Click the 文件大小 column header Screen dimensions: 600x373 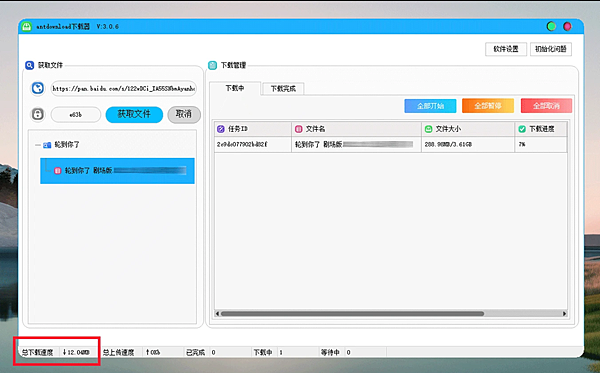pos(468,129)
